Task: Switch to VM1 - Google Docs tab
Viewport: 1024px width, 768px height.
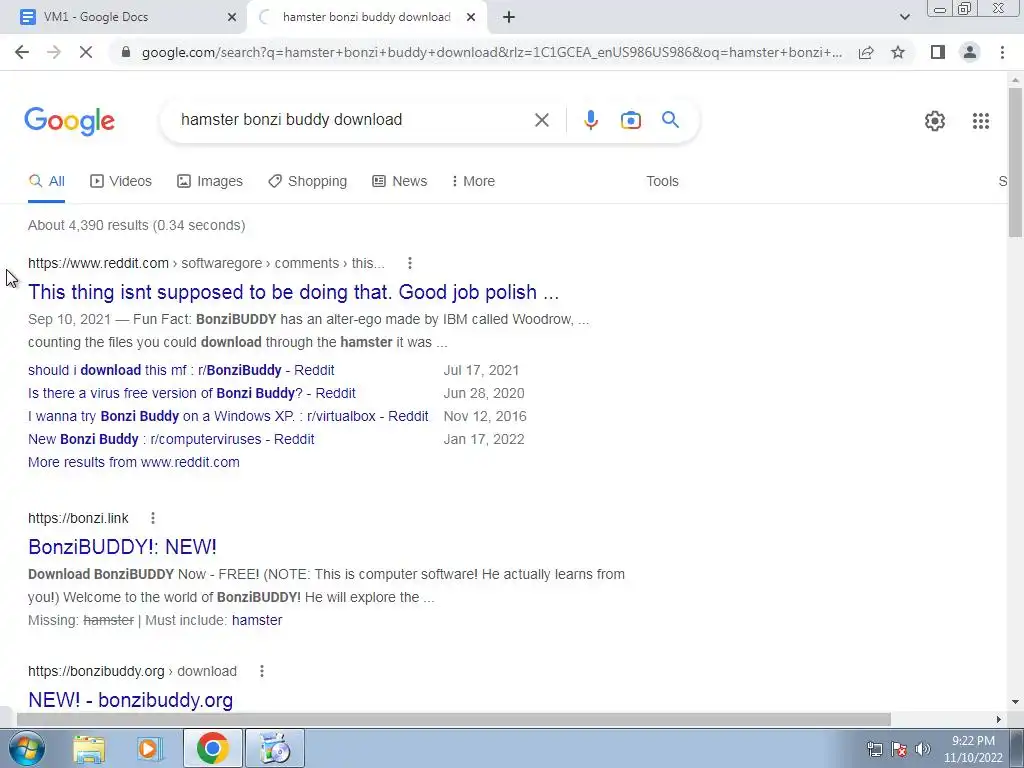Action: [123, 17]
